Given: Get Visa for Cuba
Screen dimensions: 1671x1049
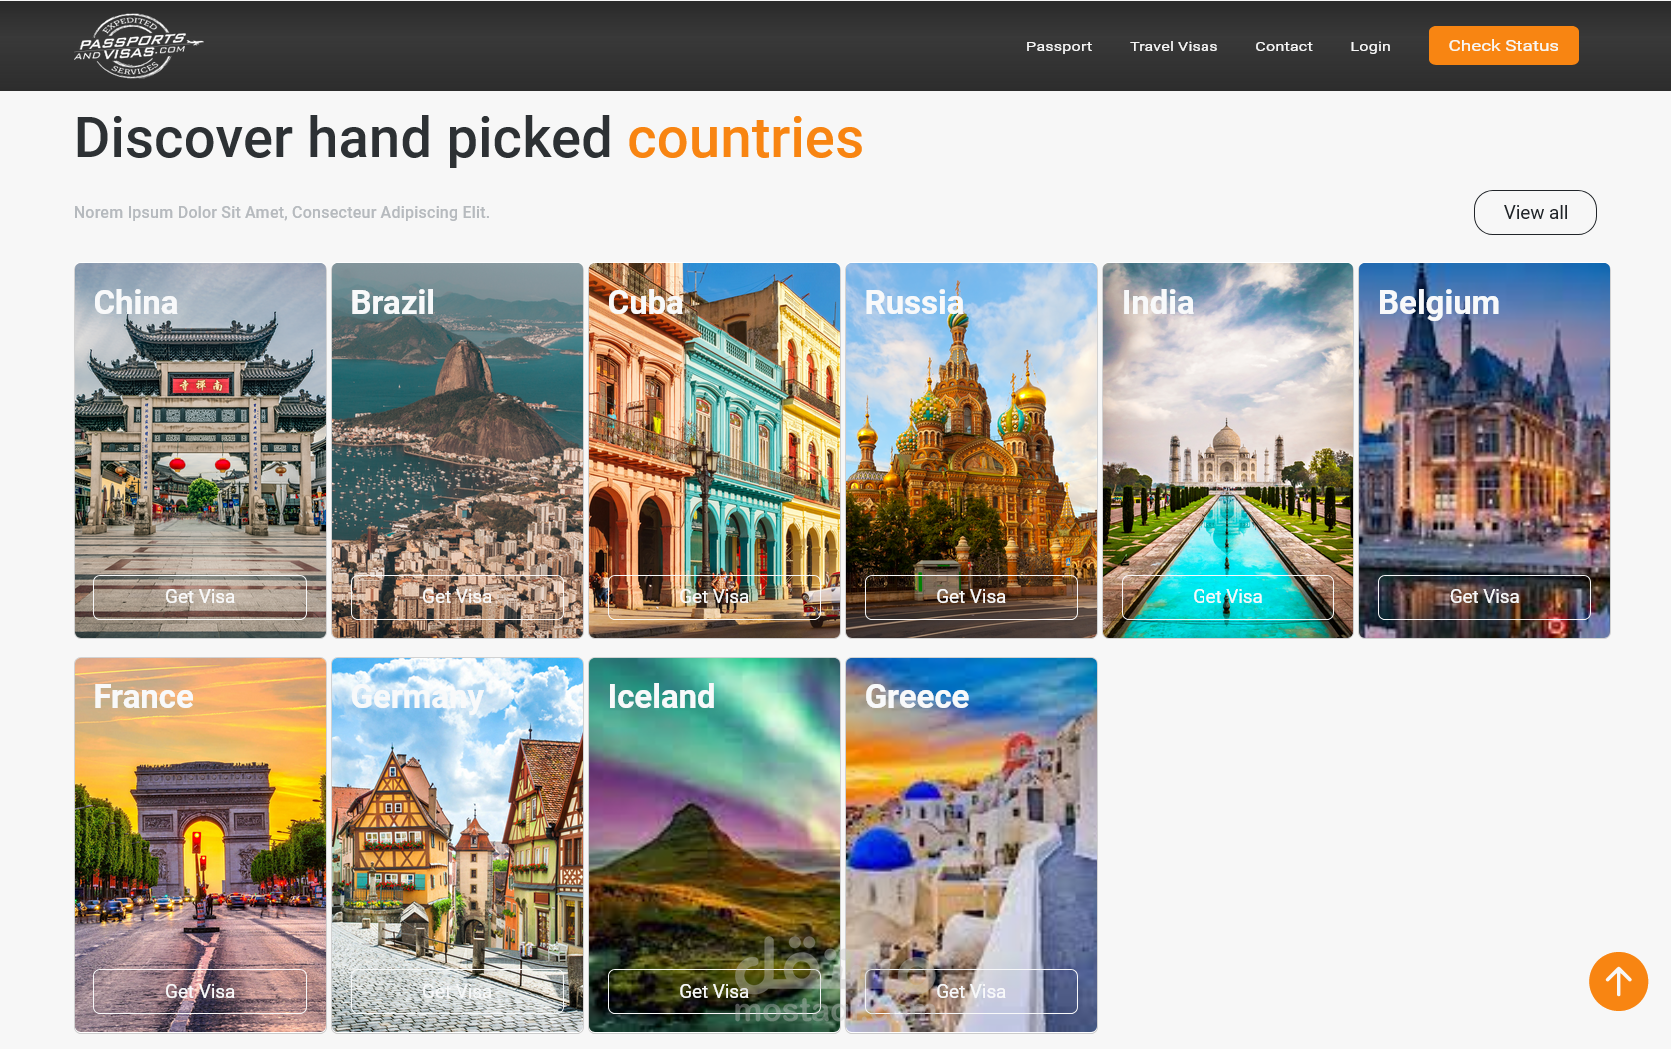Looking at the screenshot, I should (714, 597).
